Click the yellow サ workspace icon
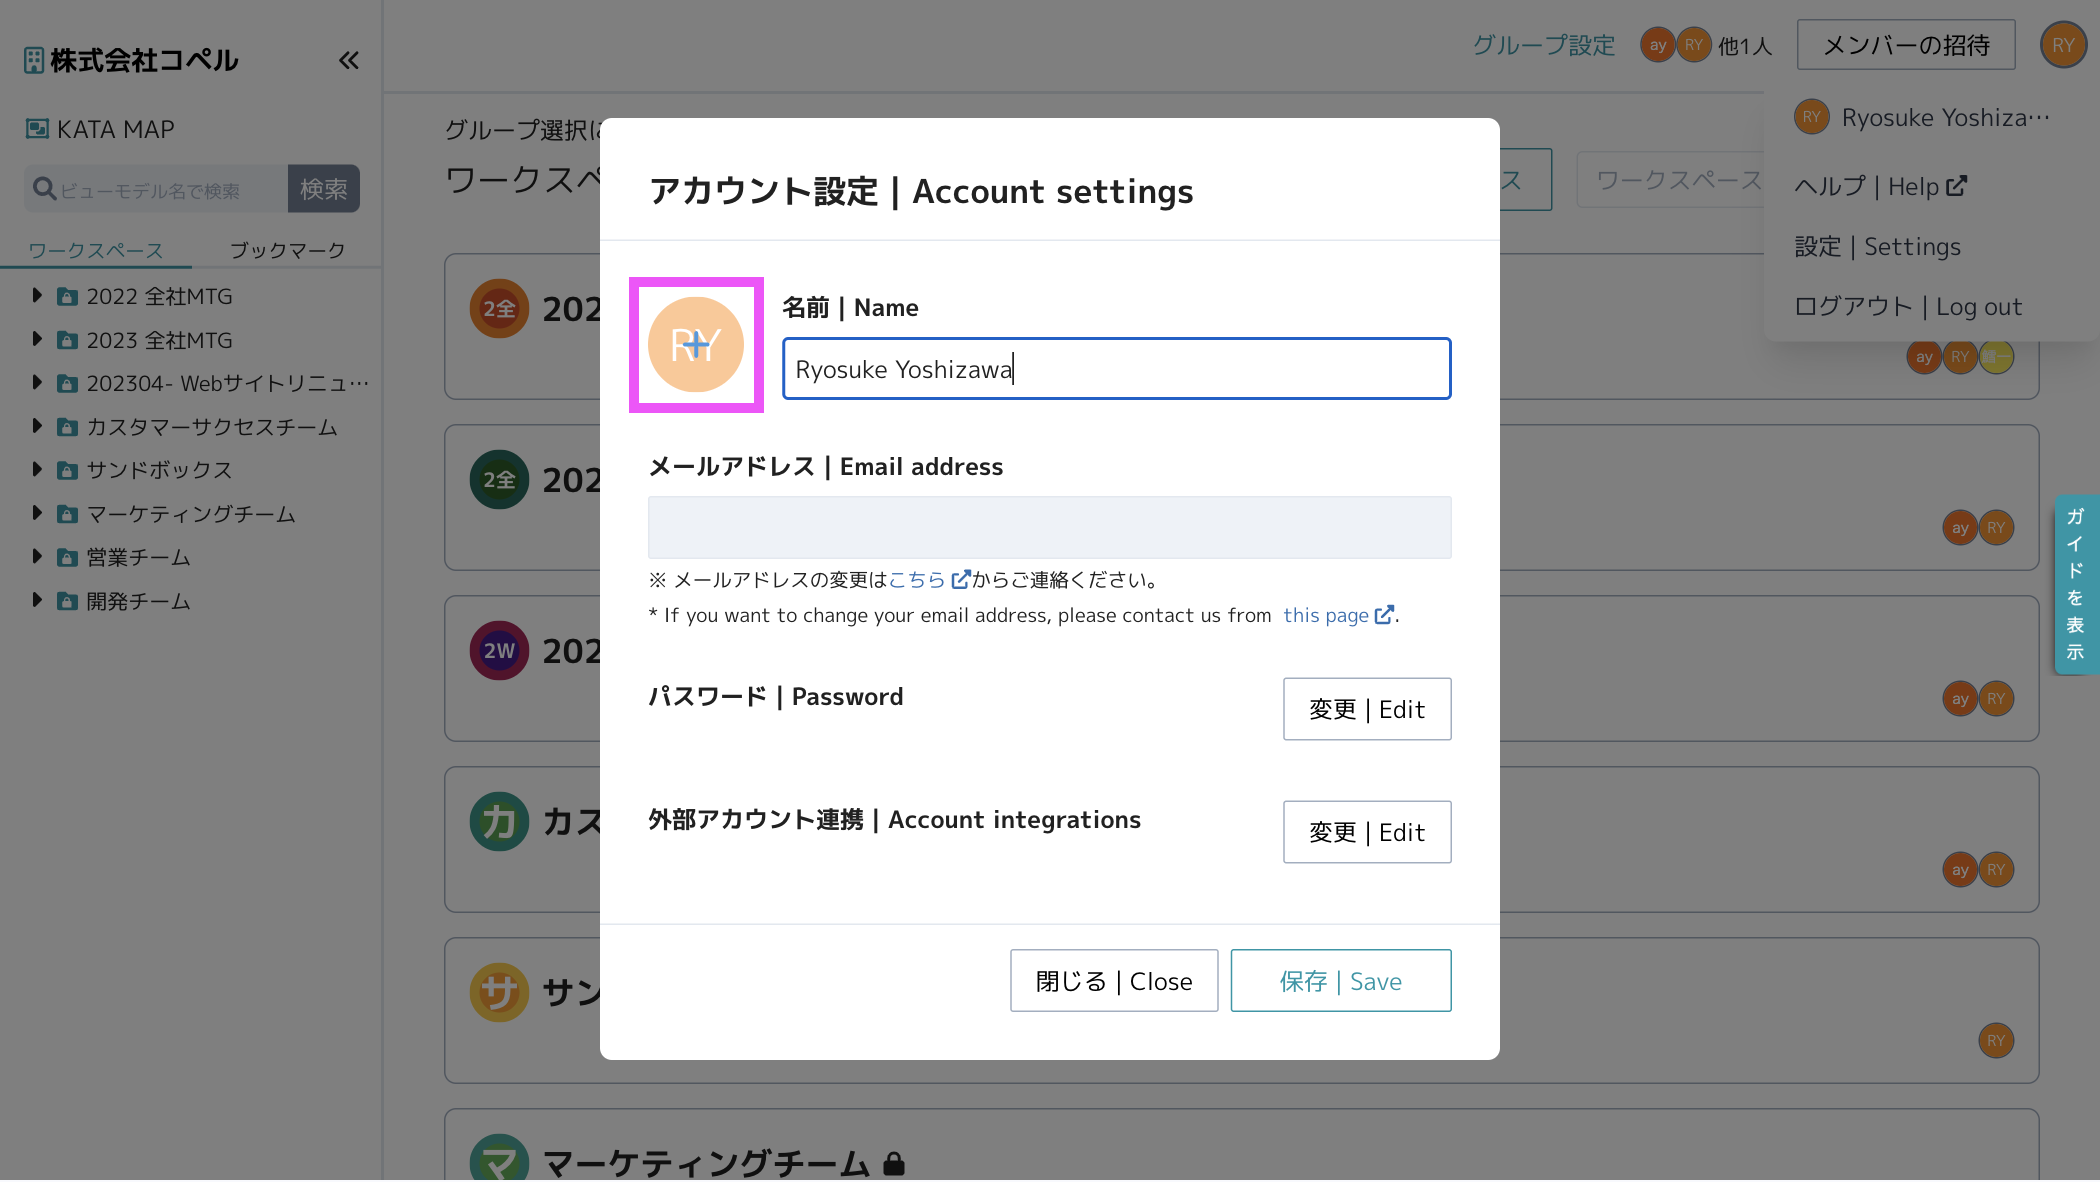This screenshot has height=1182, width=2100. pyautogui.click(x=499, y=993)
